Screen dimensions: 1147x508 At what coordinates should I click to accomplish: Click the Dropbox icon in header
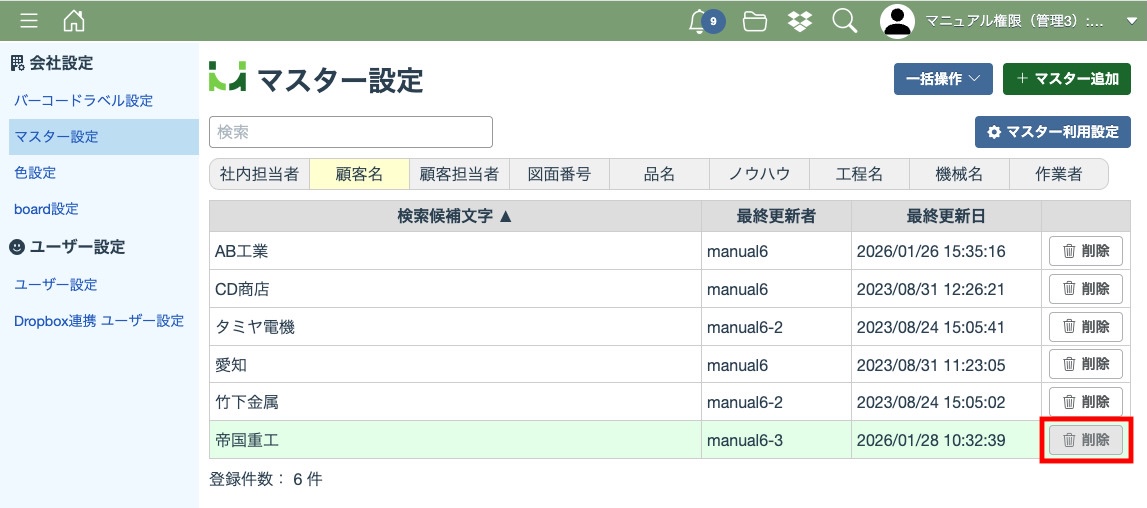(x=800, y=21)
